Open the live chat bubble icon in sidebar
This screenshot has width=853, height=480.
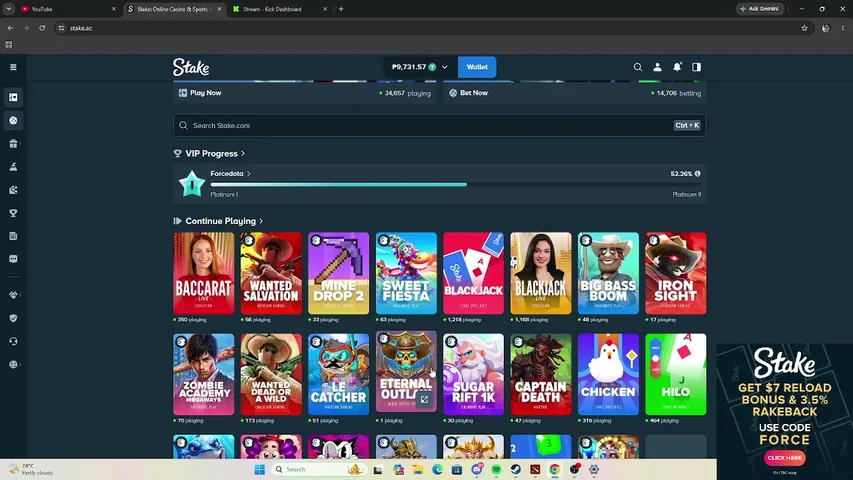[x=13, y=259]
